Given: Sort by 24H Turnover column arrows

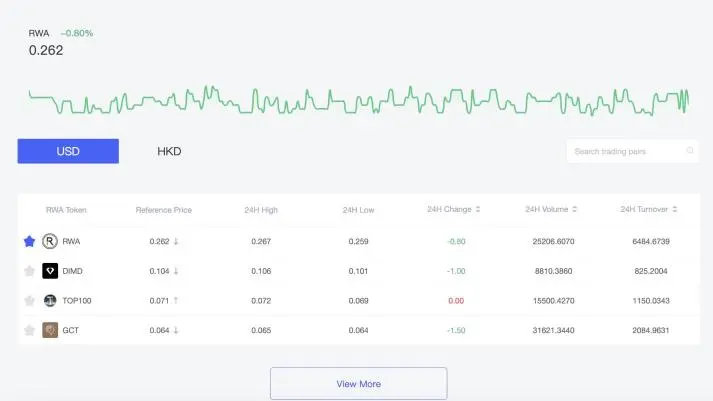Looking at the screenshot, I should [674, 210].
